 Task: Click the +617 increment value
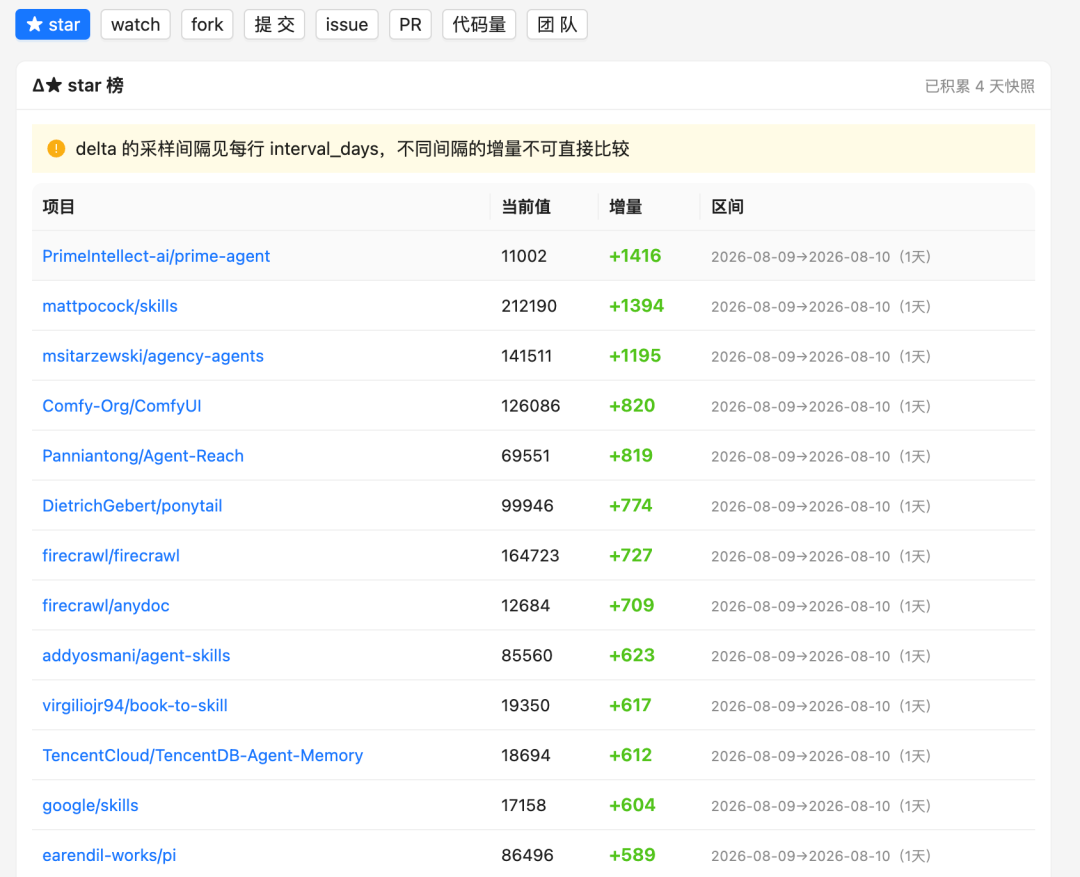coord(630,705)
